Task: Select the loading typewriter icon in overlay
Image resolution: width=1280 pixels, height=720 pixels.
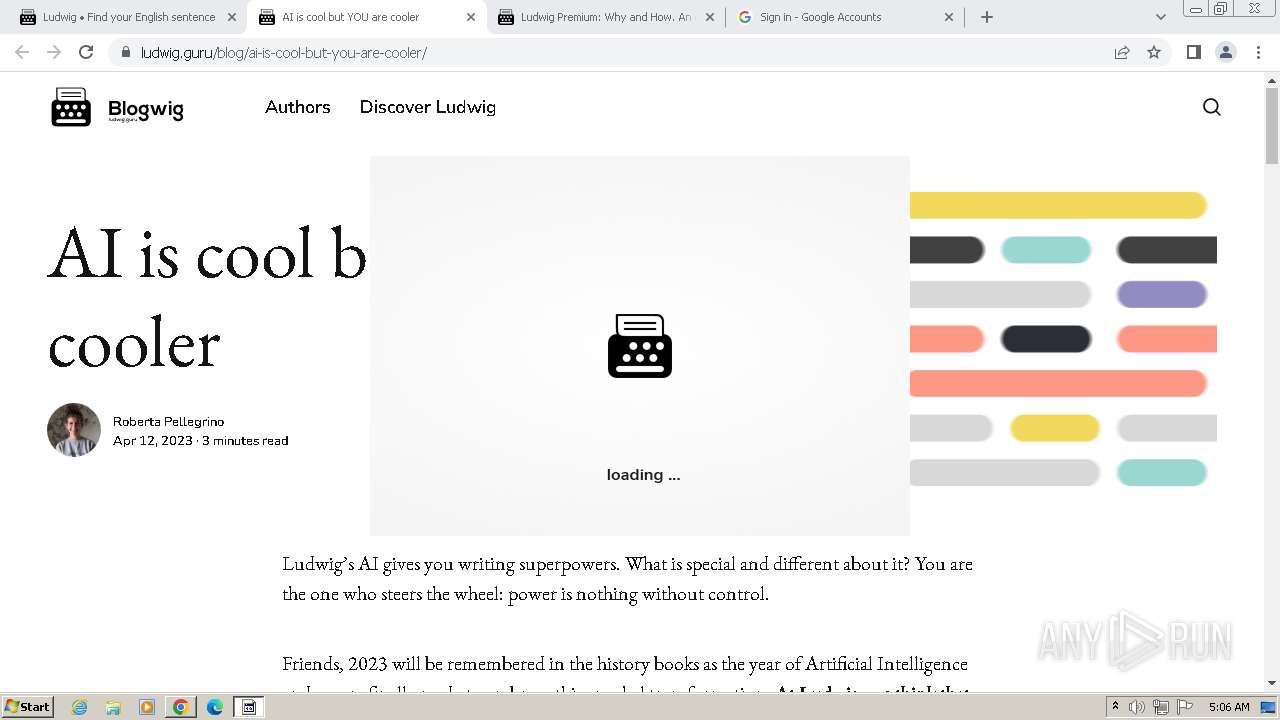Action: (x=640, y=346)
